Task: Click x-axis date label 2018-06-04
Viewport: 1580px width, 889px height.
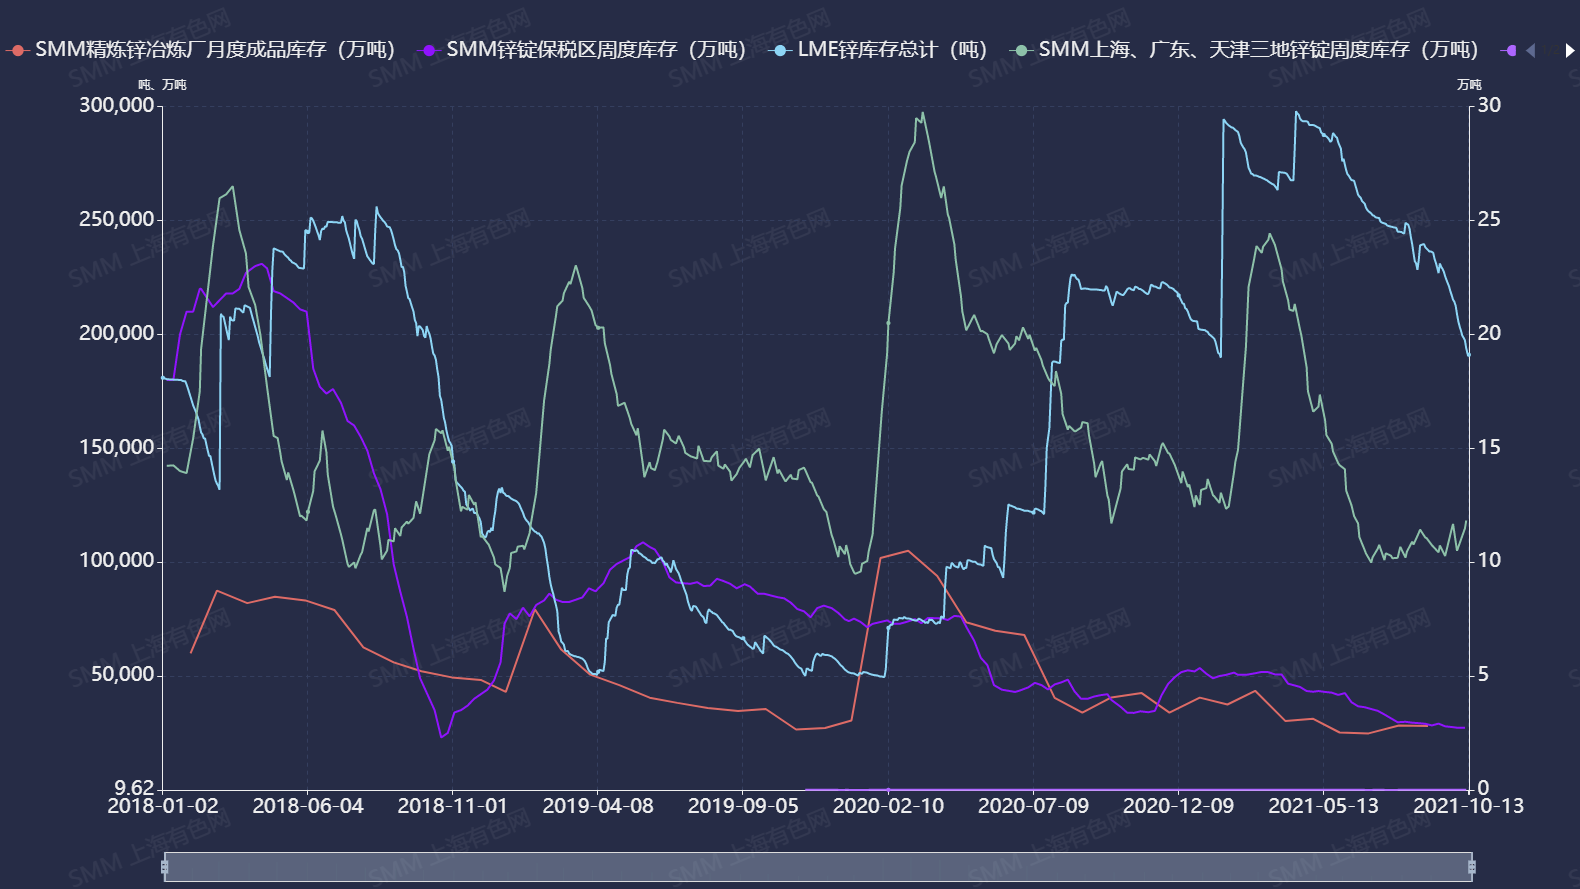Action: point(308,806)
